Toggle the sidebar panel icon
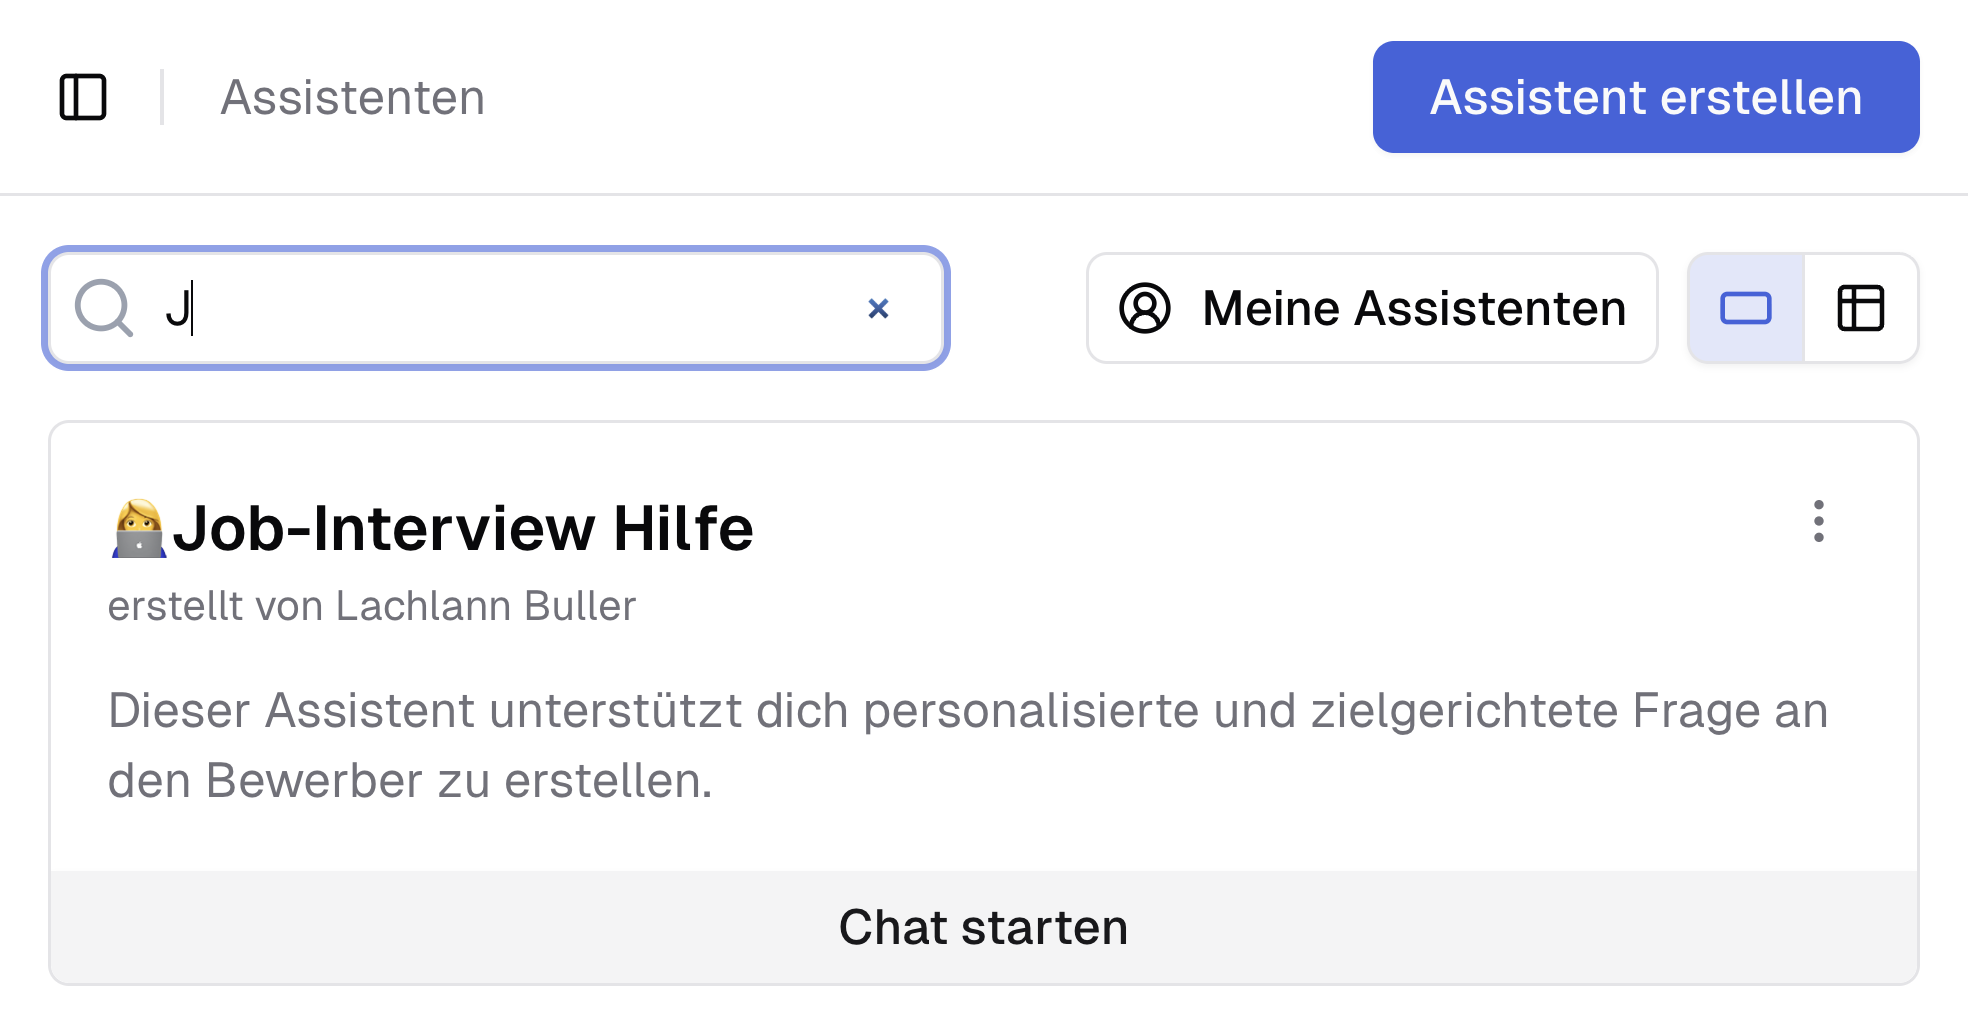1968x1026 pixels. pos(84,97)
